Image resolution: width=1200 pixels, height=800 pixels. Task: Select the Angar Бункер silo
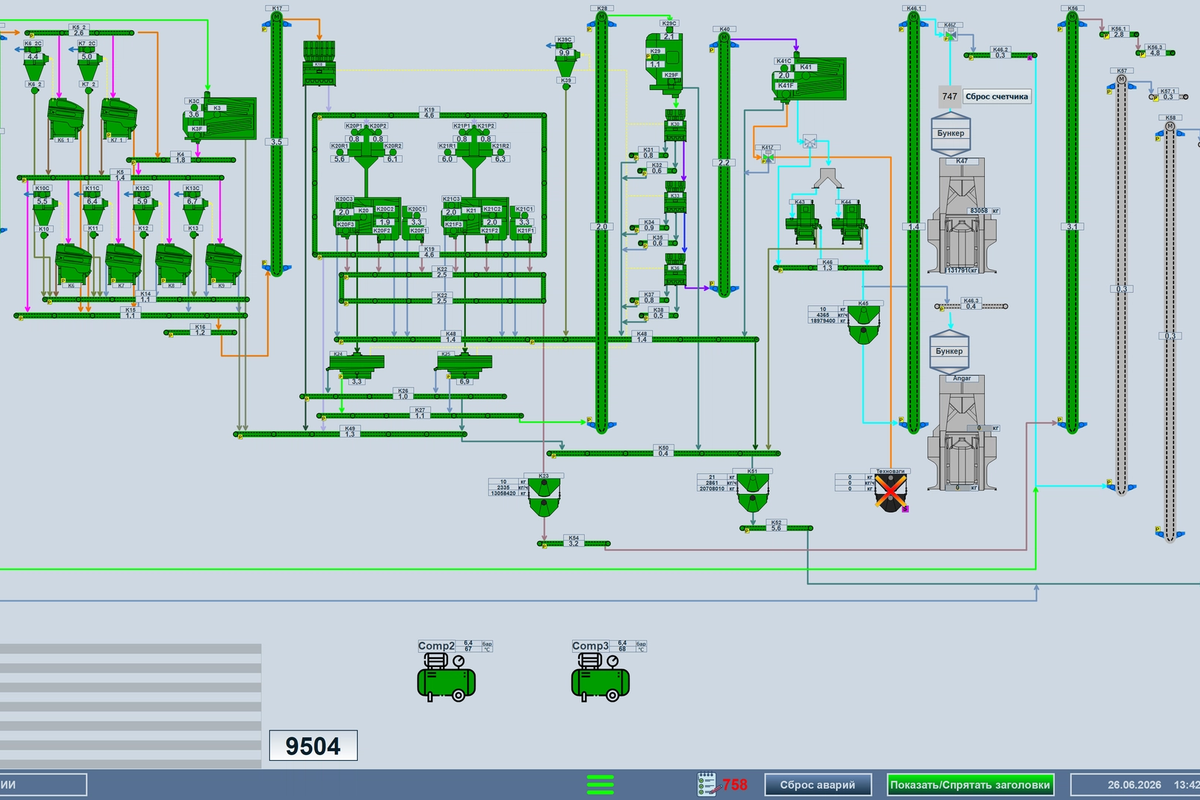click(947, 352)
